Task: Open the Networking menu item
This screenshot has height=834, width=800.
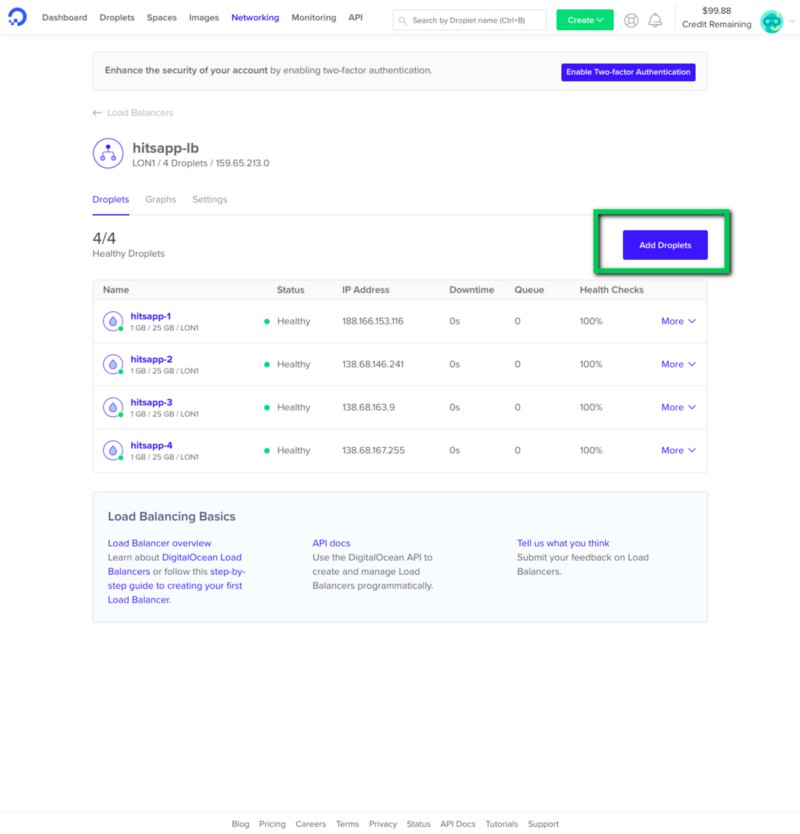Action: [255, 18]
